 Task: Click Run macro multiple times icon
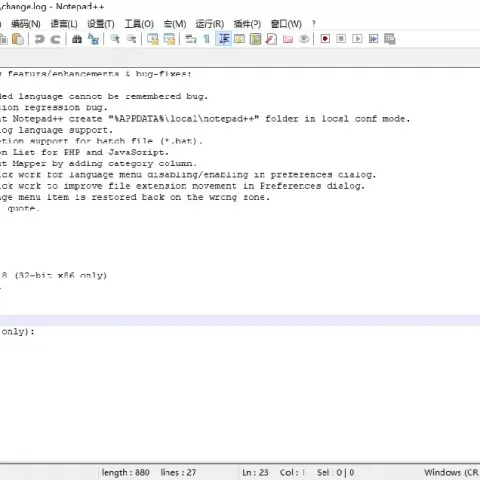373,39
